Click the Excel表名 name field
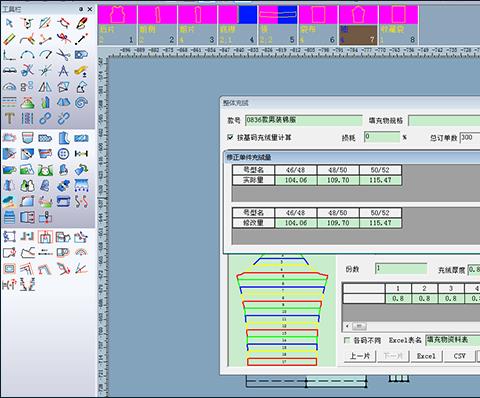480x398 pixels. click(x=453, y=340)
